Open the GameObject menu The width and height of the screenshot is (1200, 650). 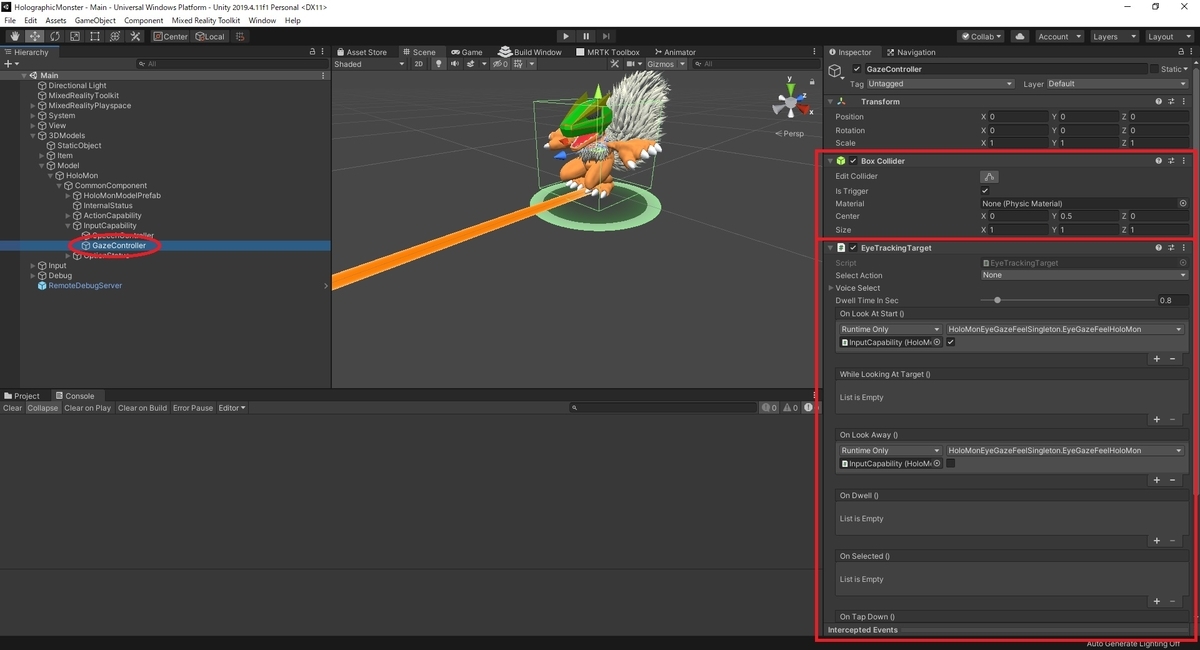[95, 20]
